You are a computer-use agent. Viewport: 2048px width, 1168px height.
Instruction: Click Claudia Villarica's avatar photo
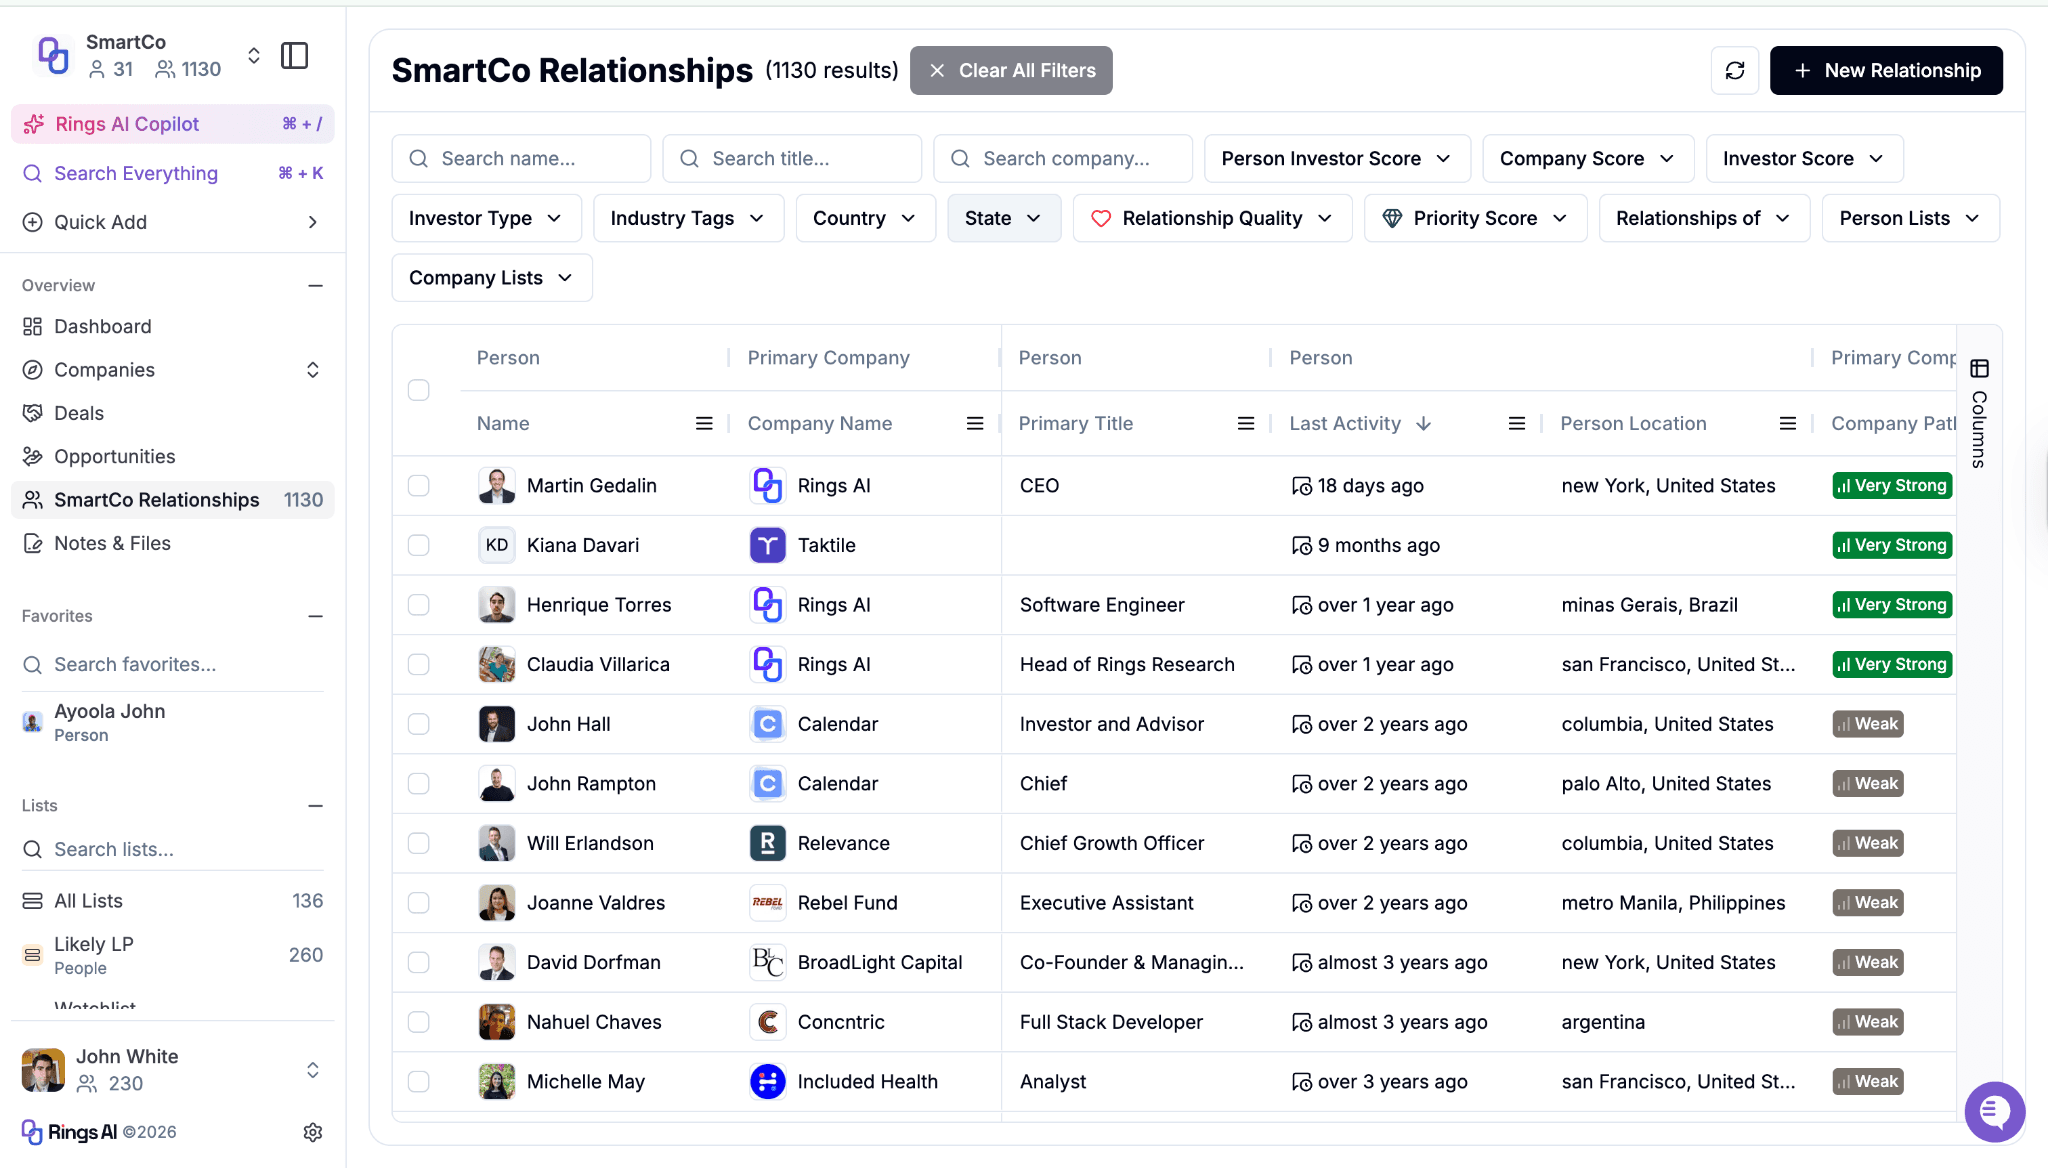click(497, 665)
